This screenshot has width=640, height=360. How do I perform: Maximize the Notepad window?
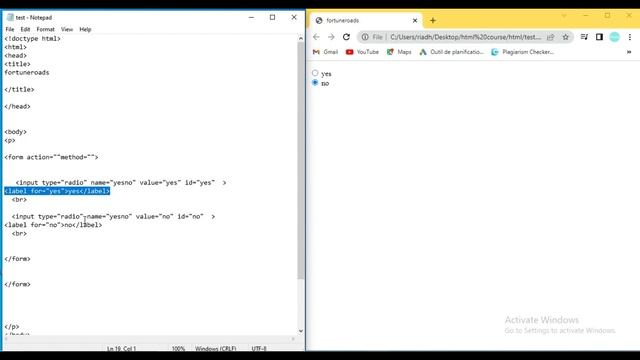(x=272, y=18)
